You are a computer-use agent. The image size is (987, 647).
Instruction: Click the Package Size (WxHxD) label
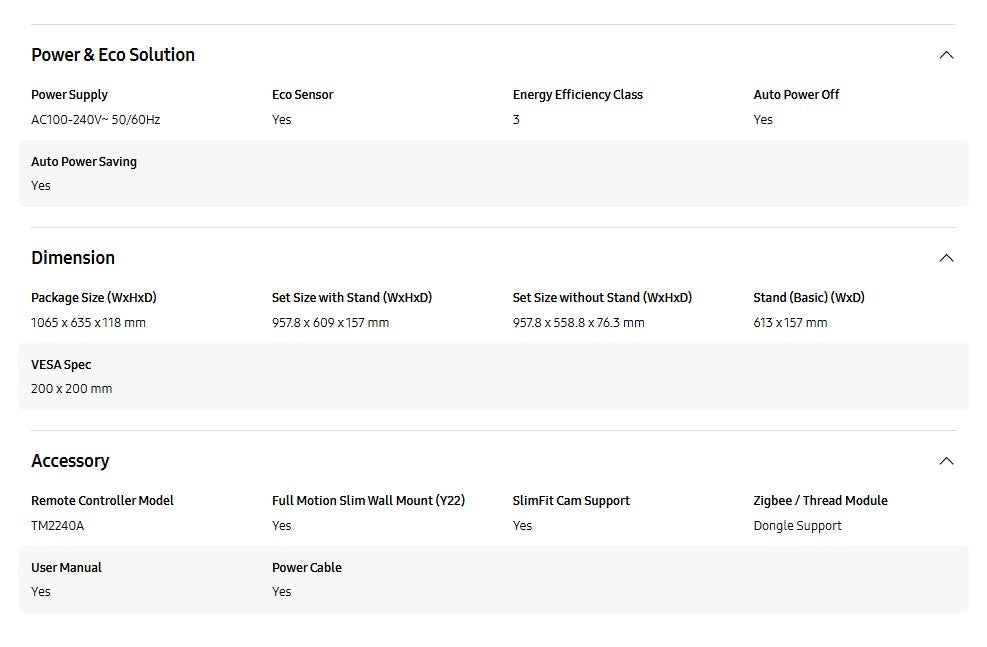[x=94, y=298]
